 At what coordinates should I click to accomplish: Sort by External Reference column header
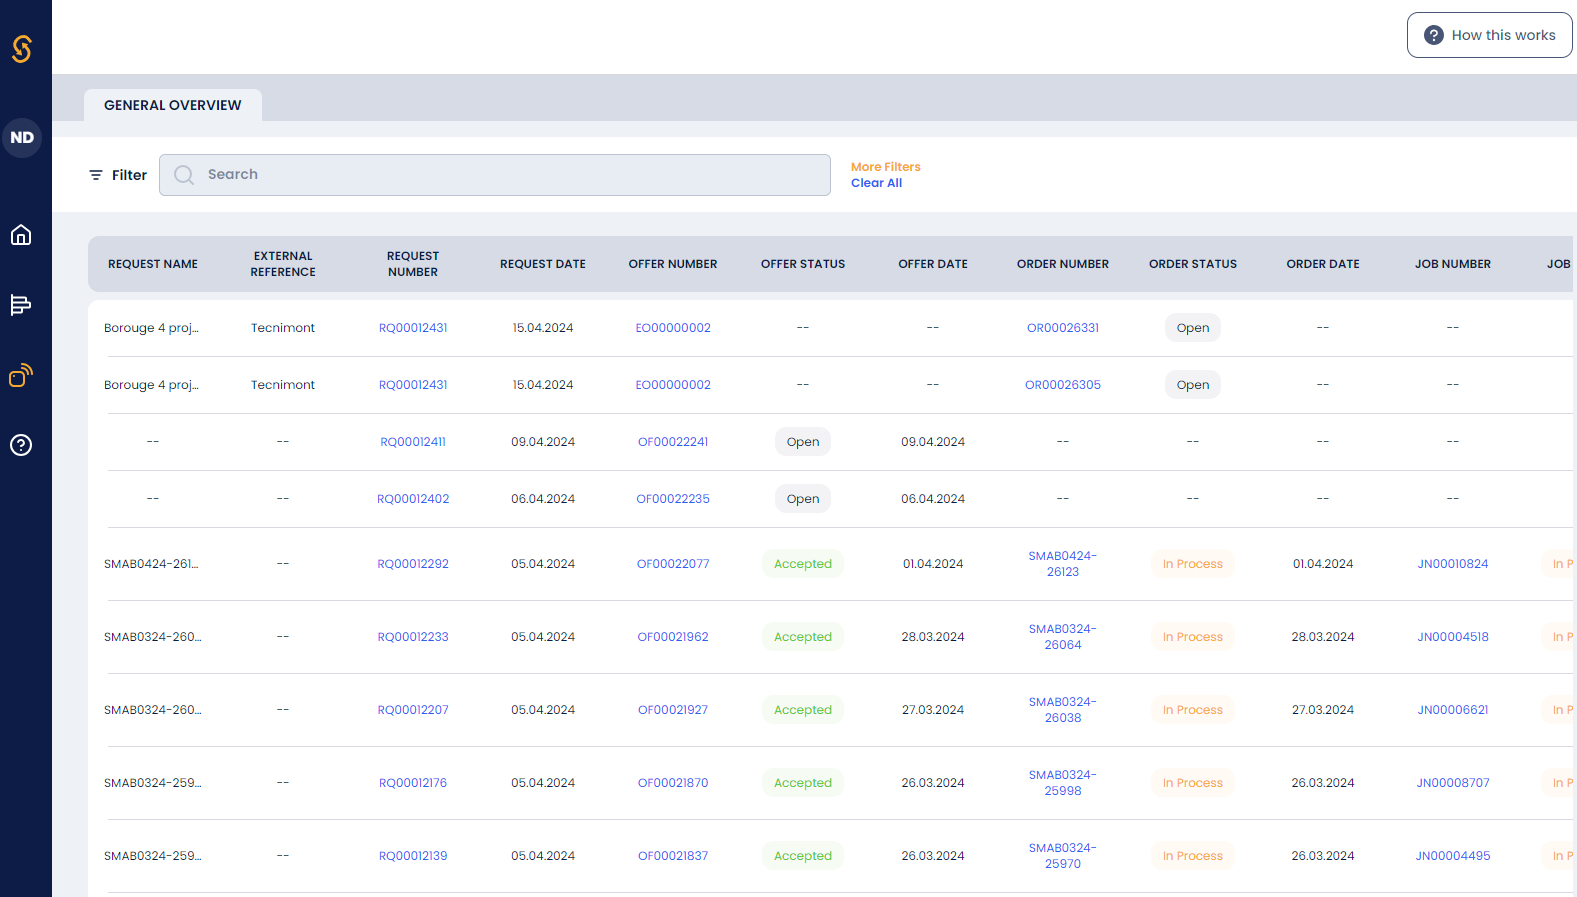tap(283, 264)
